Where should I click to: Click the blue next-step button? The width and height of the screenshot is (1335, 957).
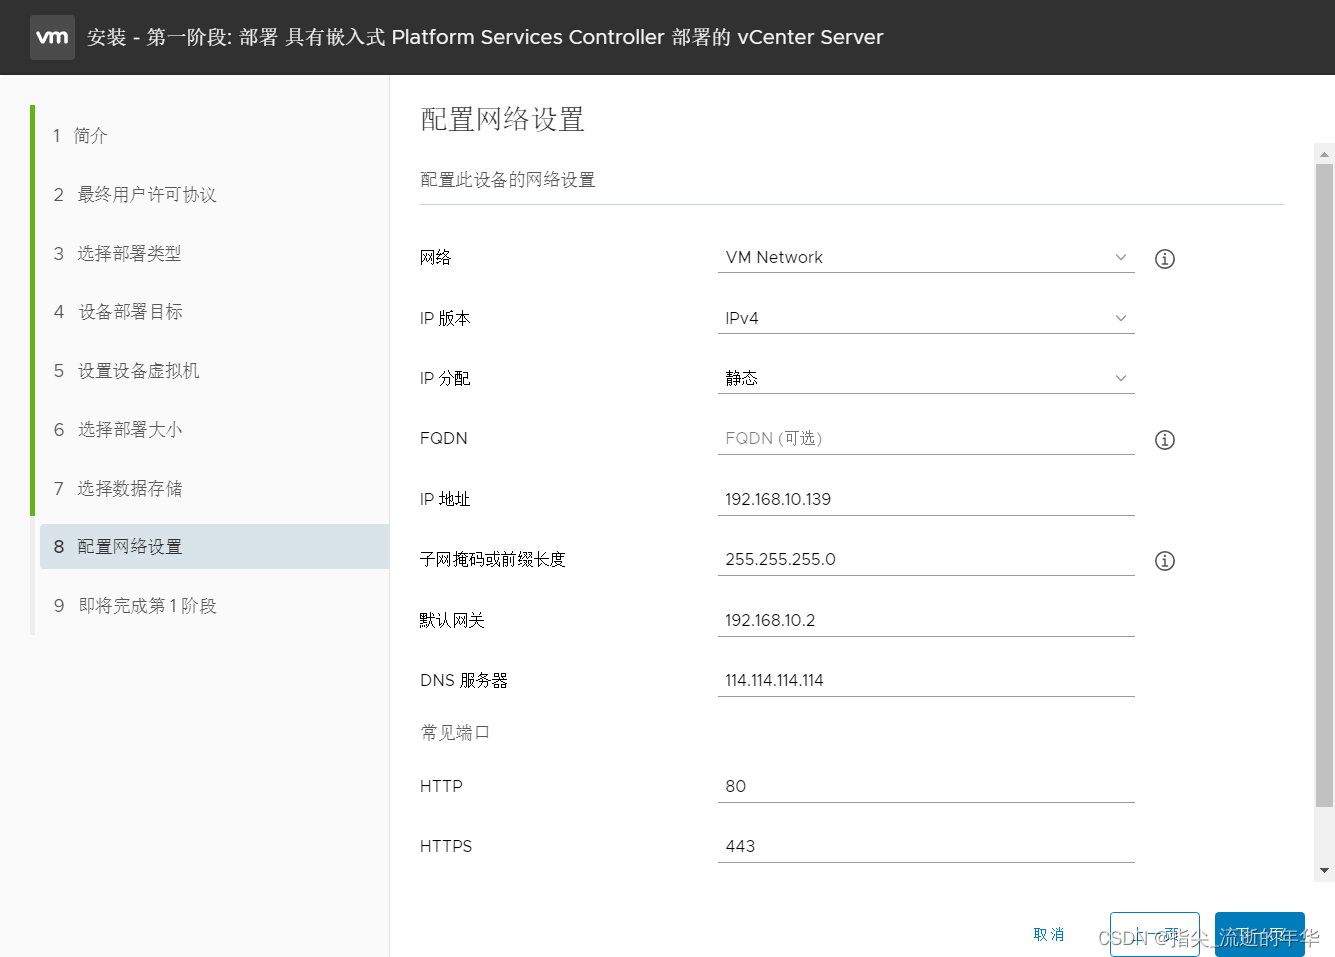[x=1260, y=934]
